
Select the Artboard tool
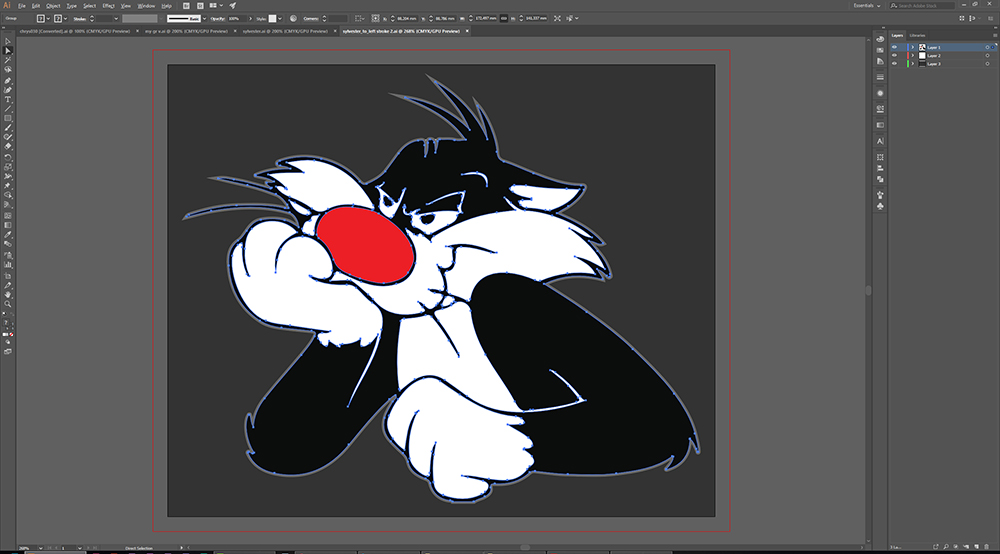pos(8,276)
